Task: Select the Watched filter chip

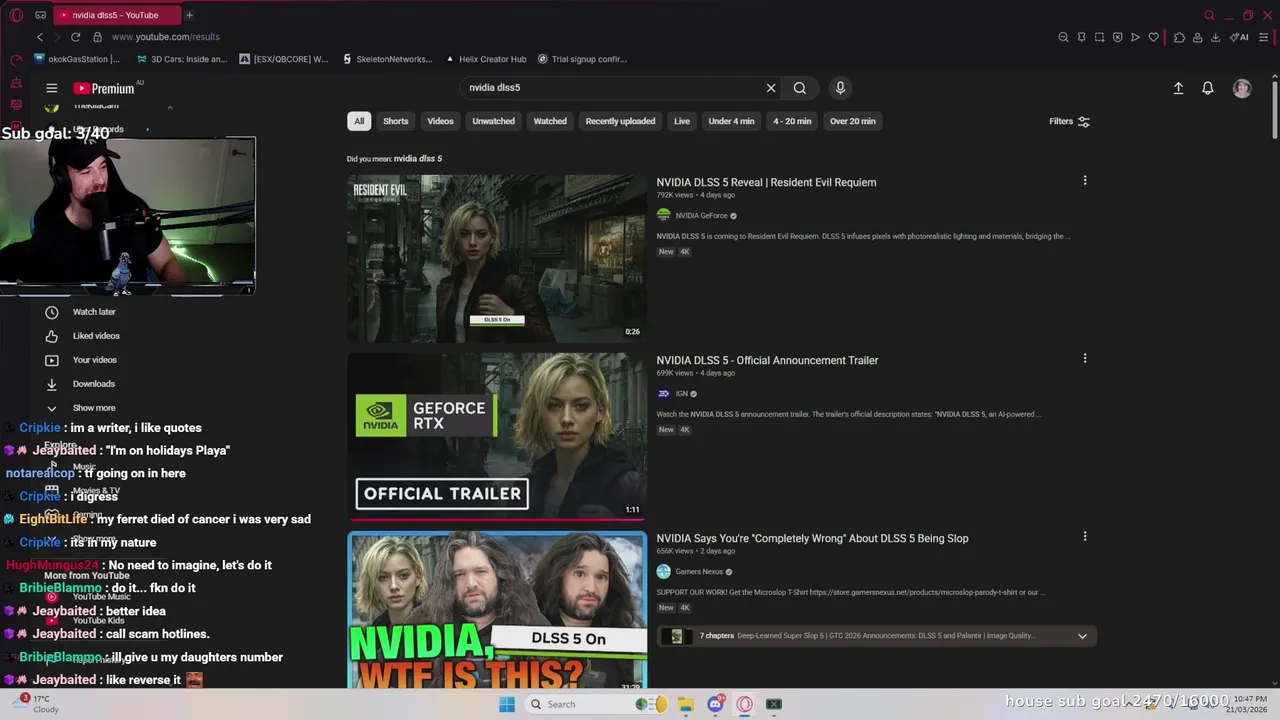Action: (550, 121)
